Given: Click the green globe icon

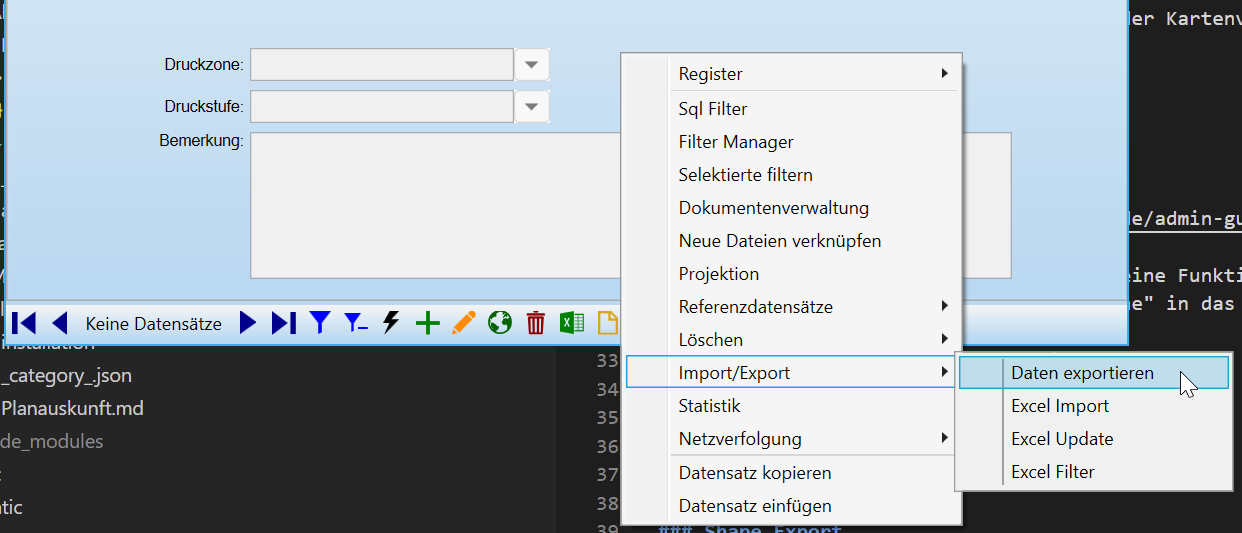Looking at the screenshot, I should click(500, 323).
